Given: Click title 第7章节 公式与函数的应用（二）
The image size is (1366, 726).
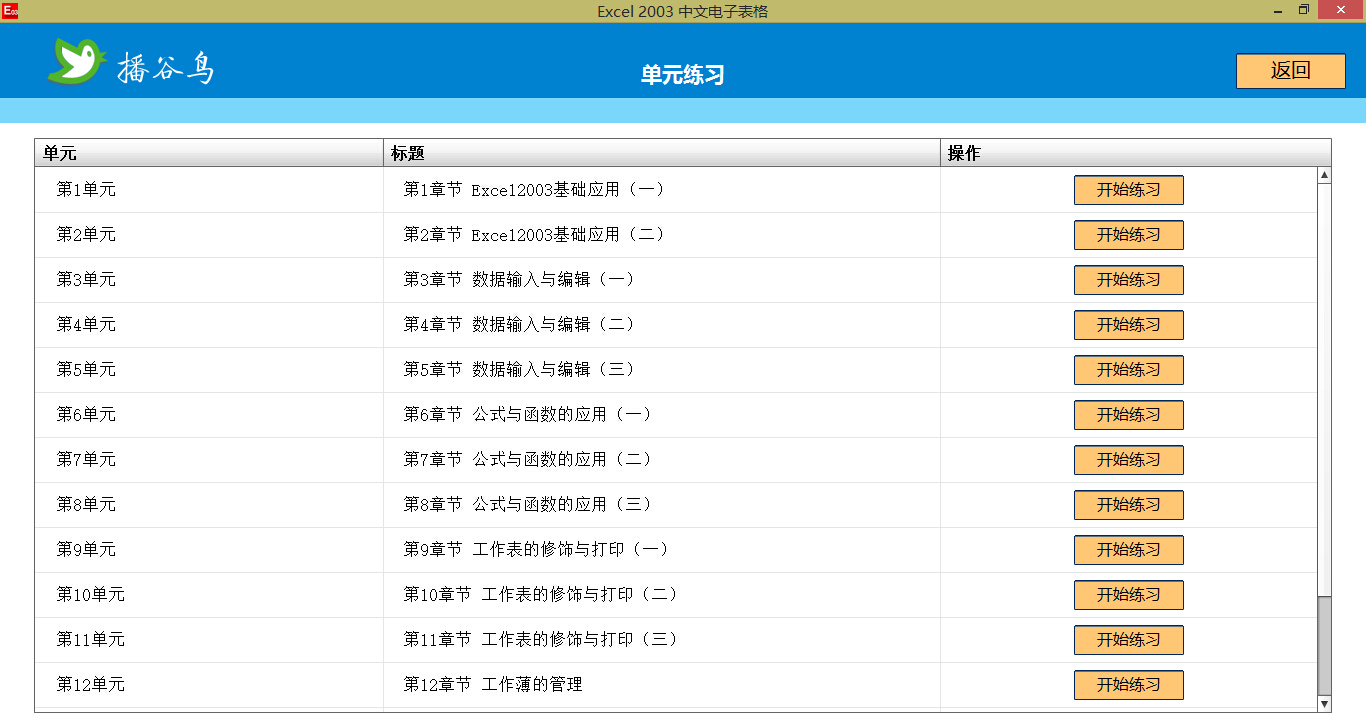Looking at the screenshot, I should click(529, 459).
